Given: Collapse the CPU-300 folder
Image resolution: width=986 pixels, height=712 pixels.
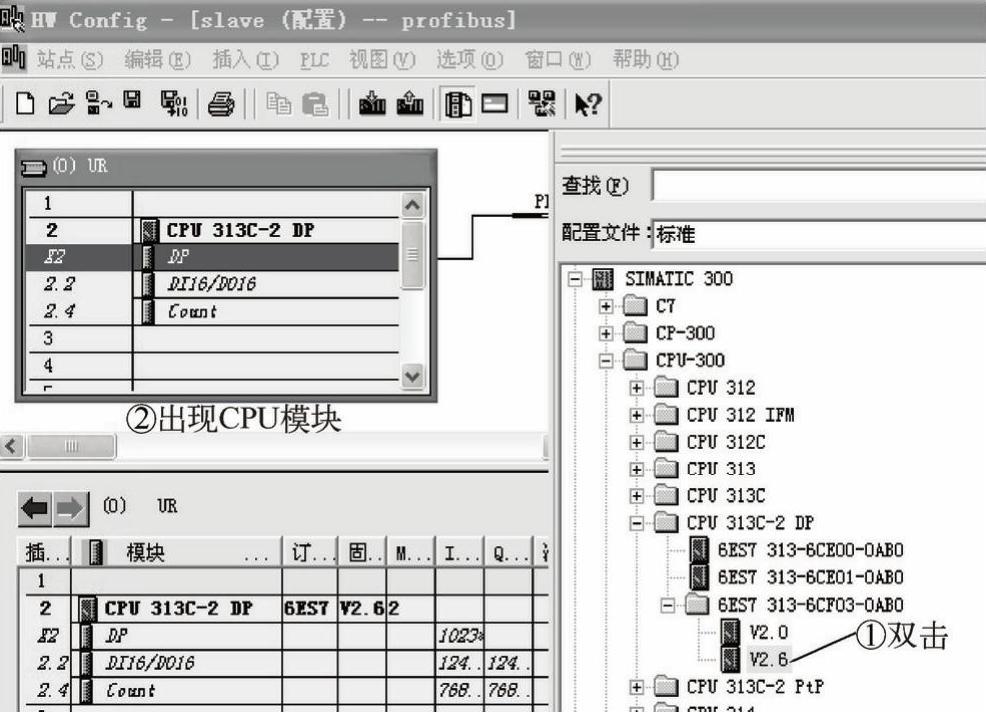Looking at the screenshot, I should point(606,361).
